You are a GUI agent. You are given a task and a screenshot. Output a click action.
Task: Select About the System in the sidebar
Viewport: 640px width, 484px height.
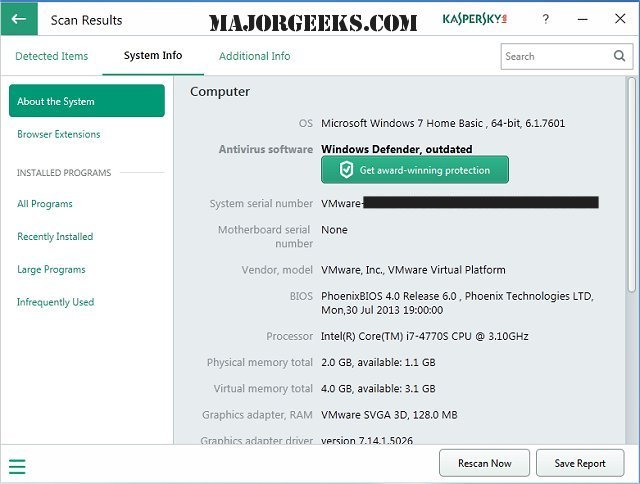point(87,101)
